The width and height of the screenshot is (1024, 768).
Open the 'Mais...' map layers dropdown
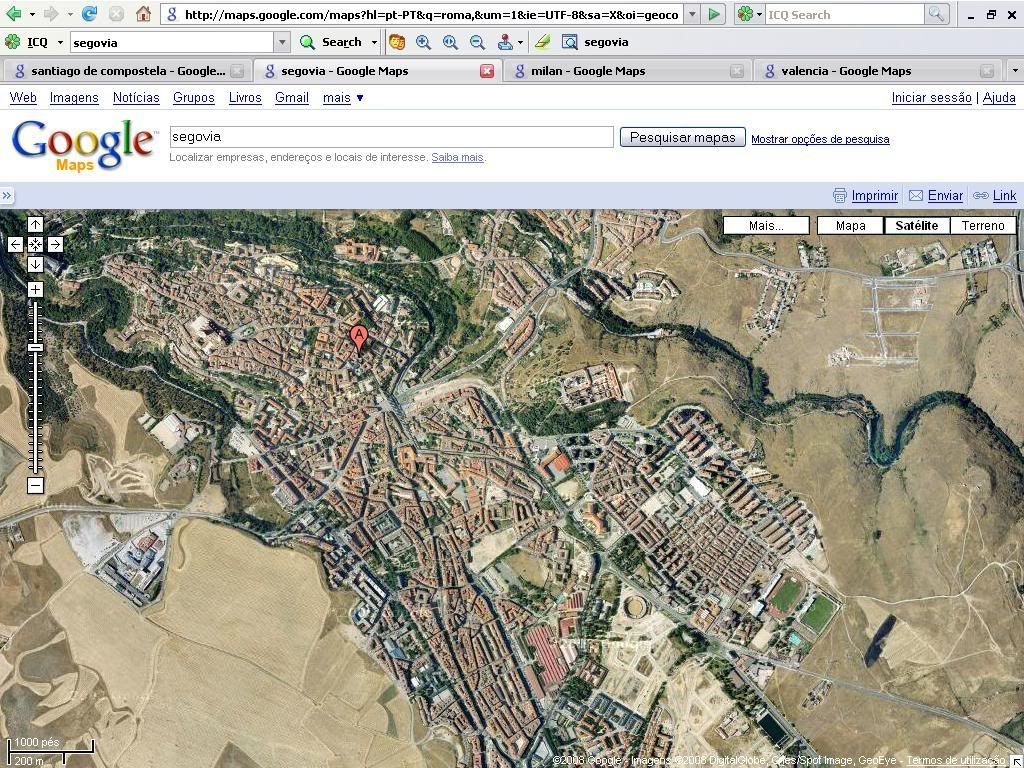[x=766, y=226]
